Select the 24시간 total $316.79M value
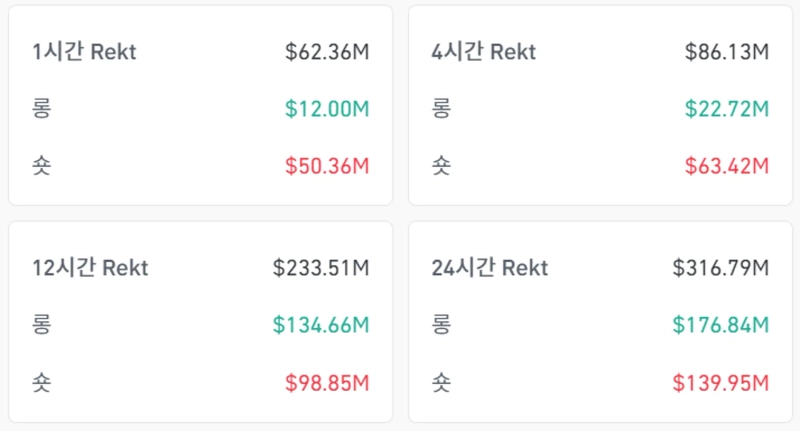Screen dimensions: 800x431 tap(721, 268)
